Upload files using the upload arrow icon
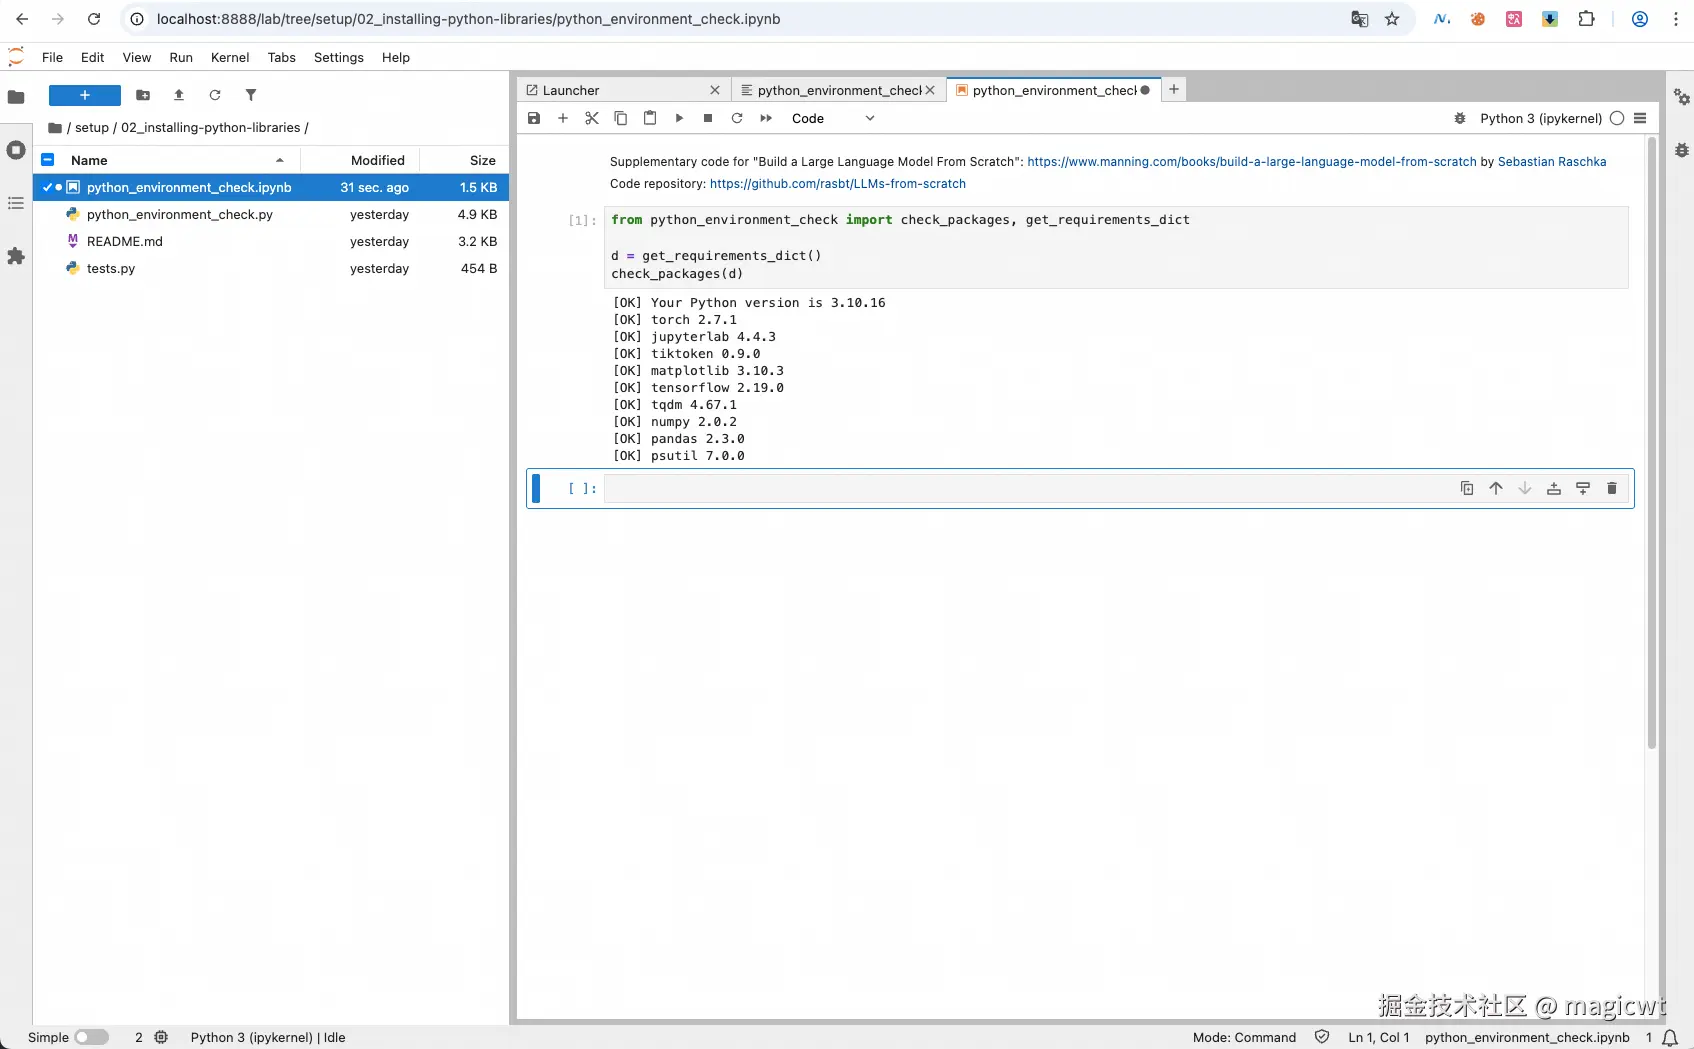This screenshot has height=1049, width=1694. click(179, 95)
